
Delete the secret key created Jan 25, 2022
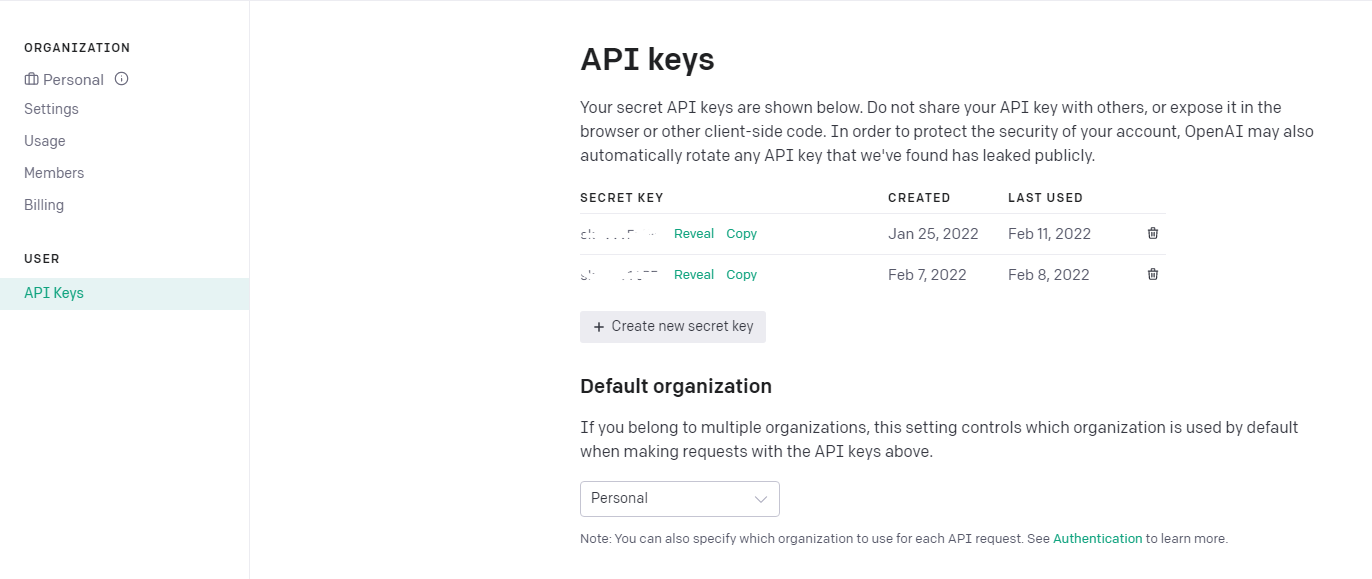click(x=1153, y=233)
